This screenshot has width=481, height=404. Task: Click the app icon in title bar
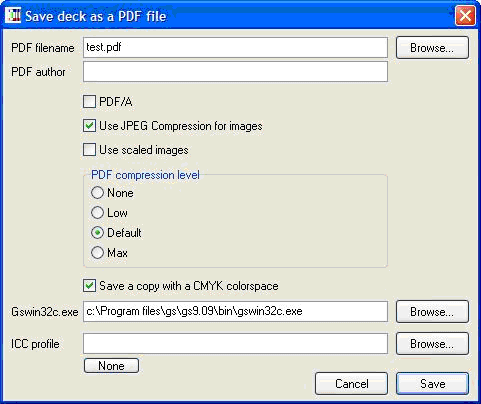[x=14, y=16]
